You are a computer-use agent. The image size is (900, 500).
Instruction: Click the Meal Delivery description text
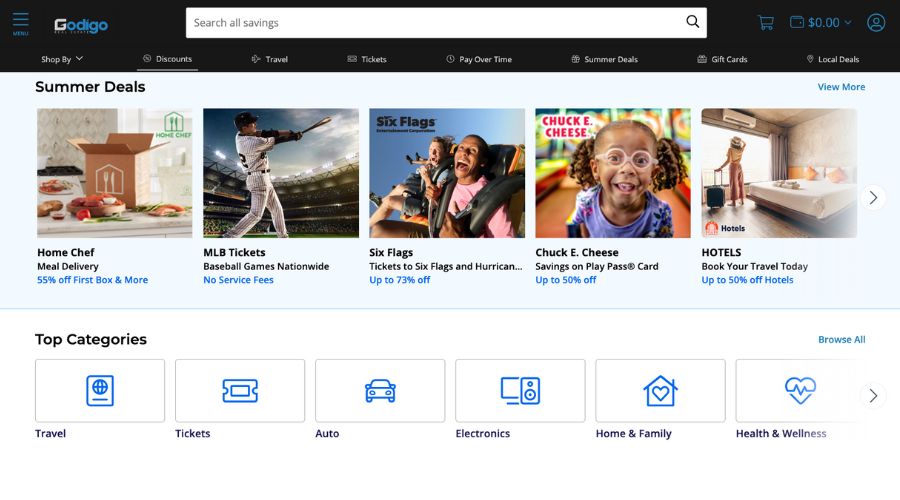[68, 266]
